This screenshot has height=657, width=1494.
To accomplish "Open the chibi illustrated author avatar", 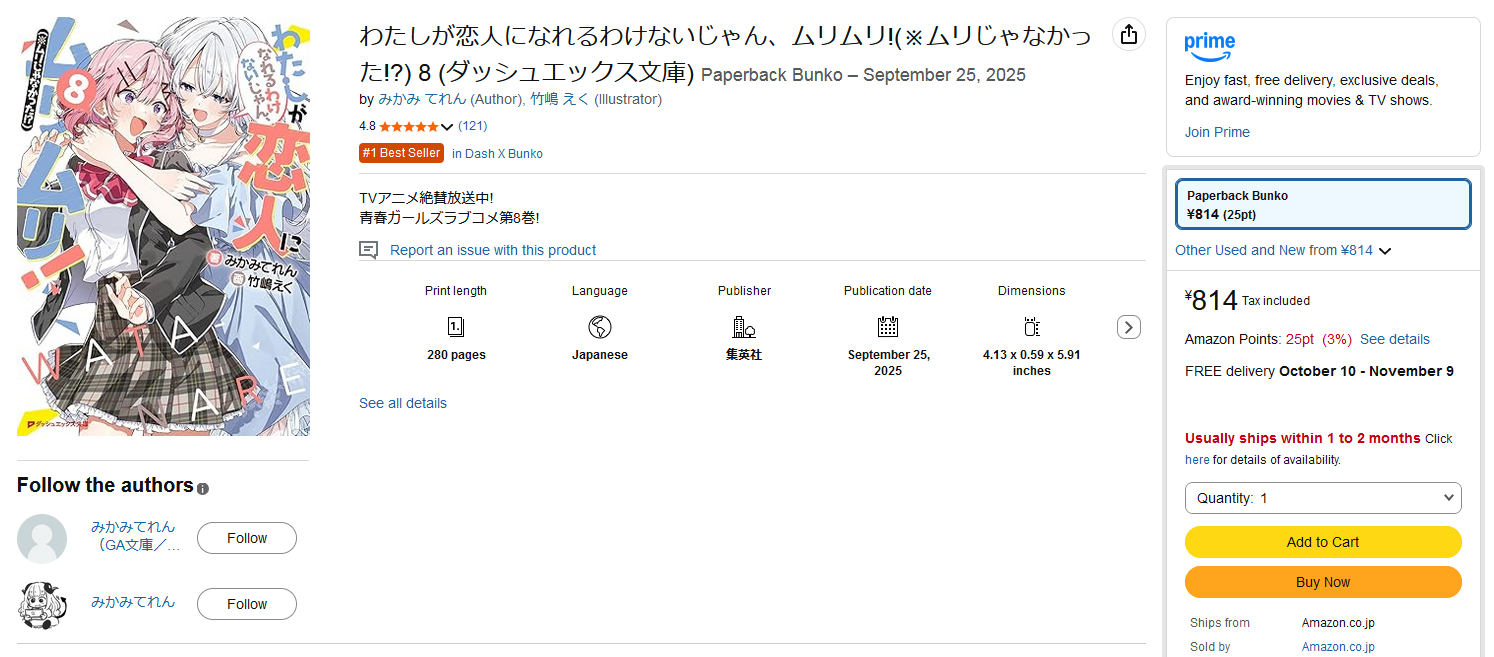I will [x=42, y=605].
